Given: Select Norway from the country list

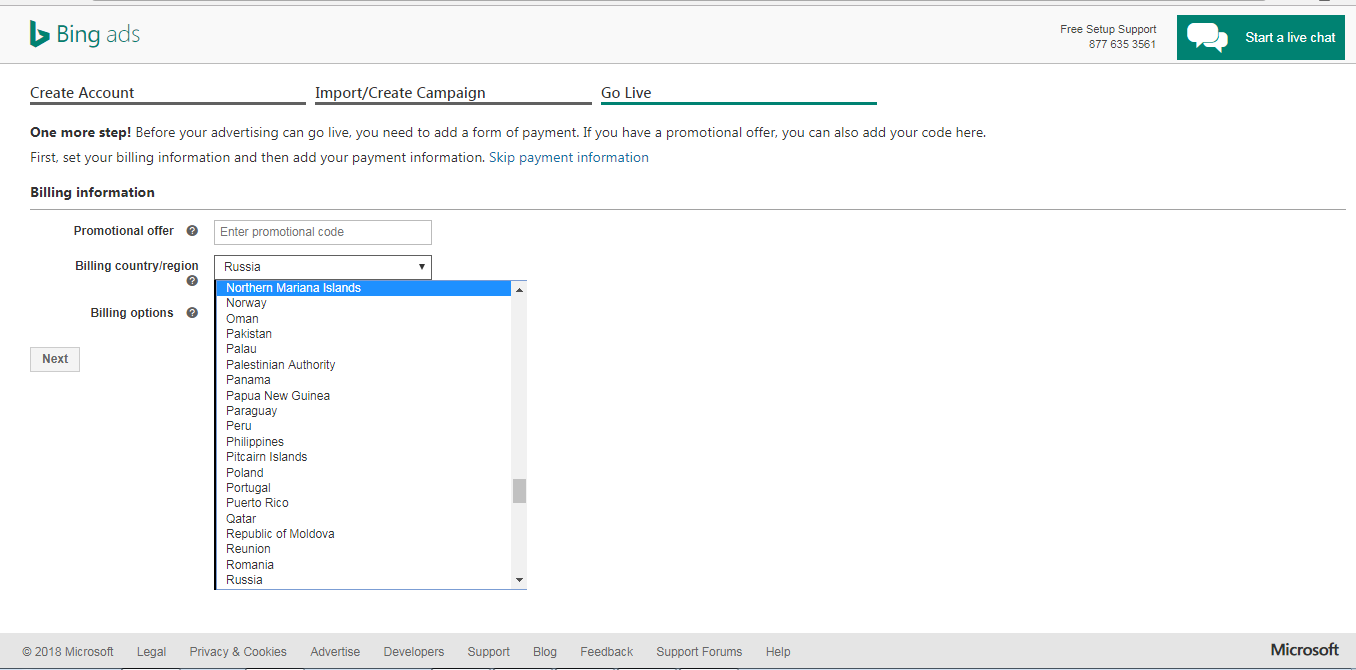Looking at the screenshot, I should tap(246, 303).
